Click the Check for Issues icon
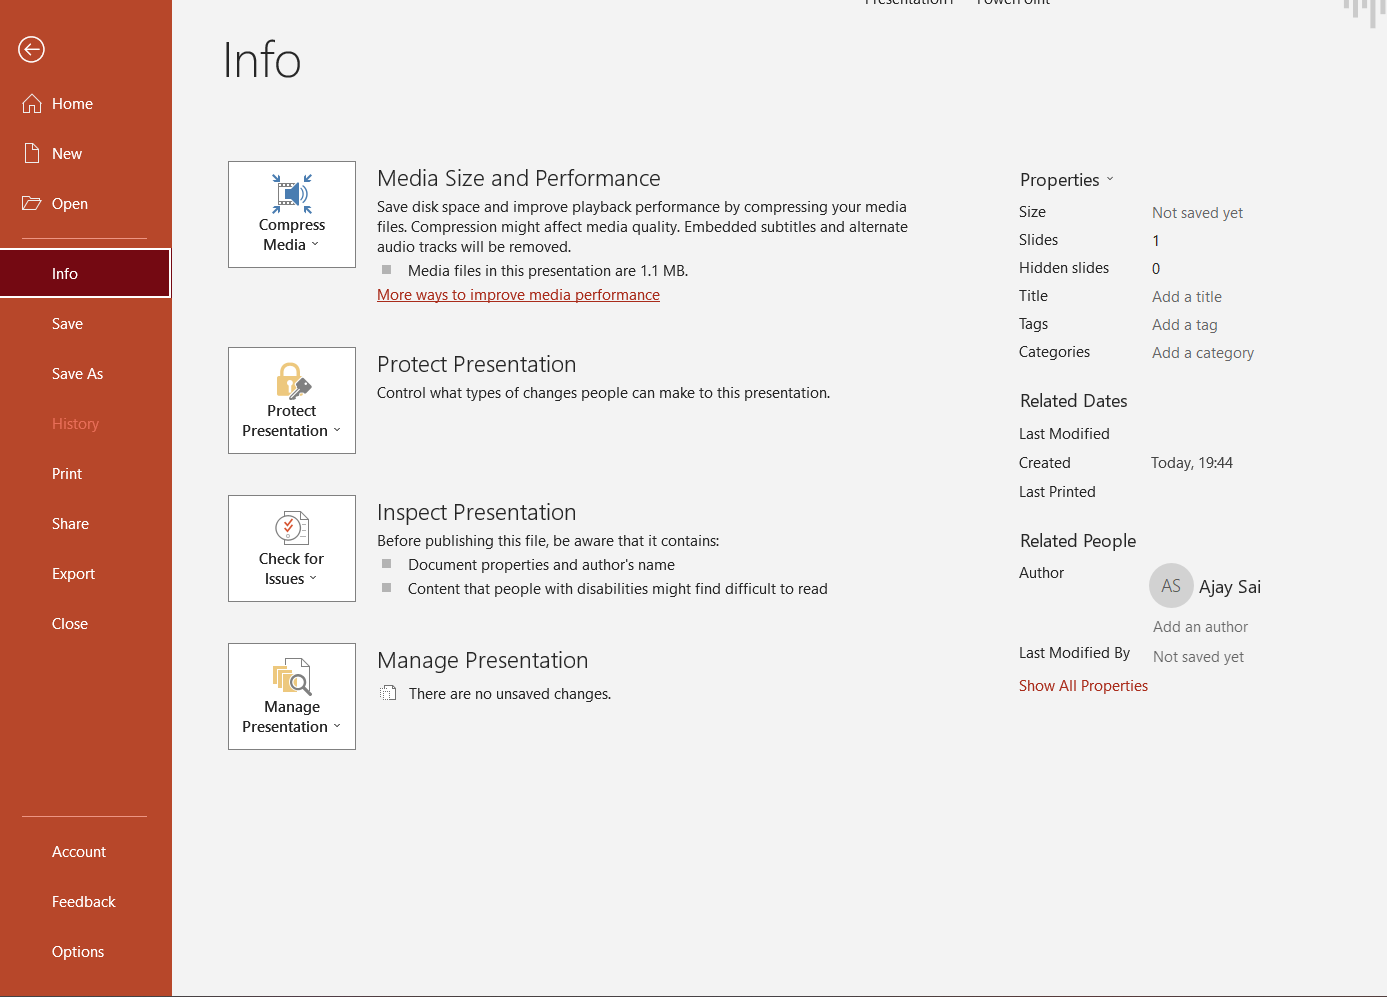The height and width of the screenshot is (997, 1387). (292, 528)
